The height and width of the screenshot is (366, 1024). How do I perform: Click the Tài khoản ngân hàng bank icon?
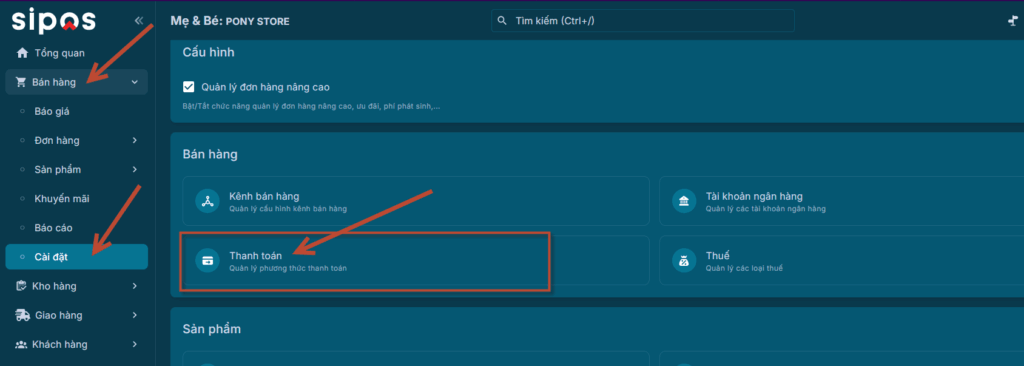[x=684, y=201]
